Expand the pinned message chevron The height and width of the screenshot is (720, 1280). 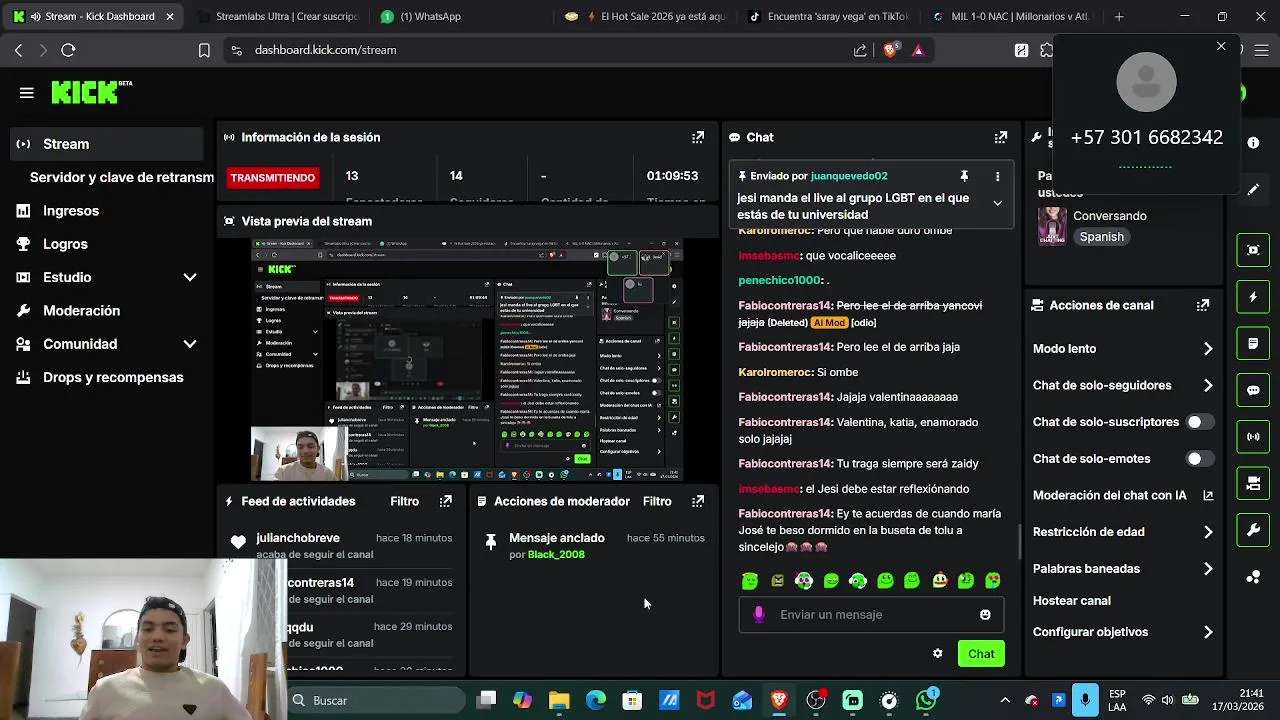(x=997, y=203)
